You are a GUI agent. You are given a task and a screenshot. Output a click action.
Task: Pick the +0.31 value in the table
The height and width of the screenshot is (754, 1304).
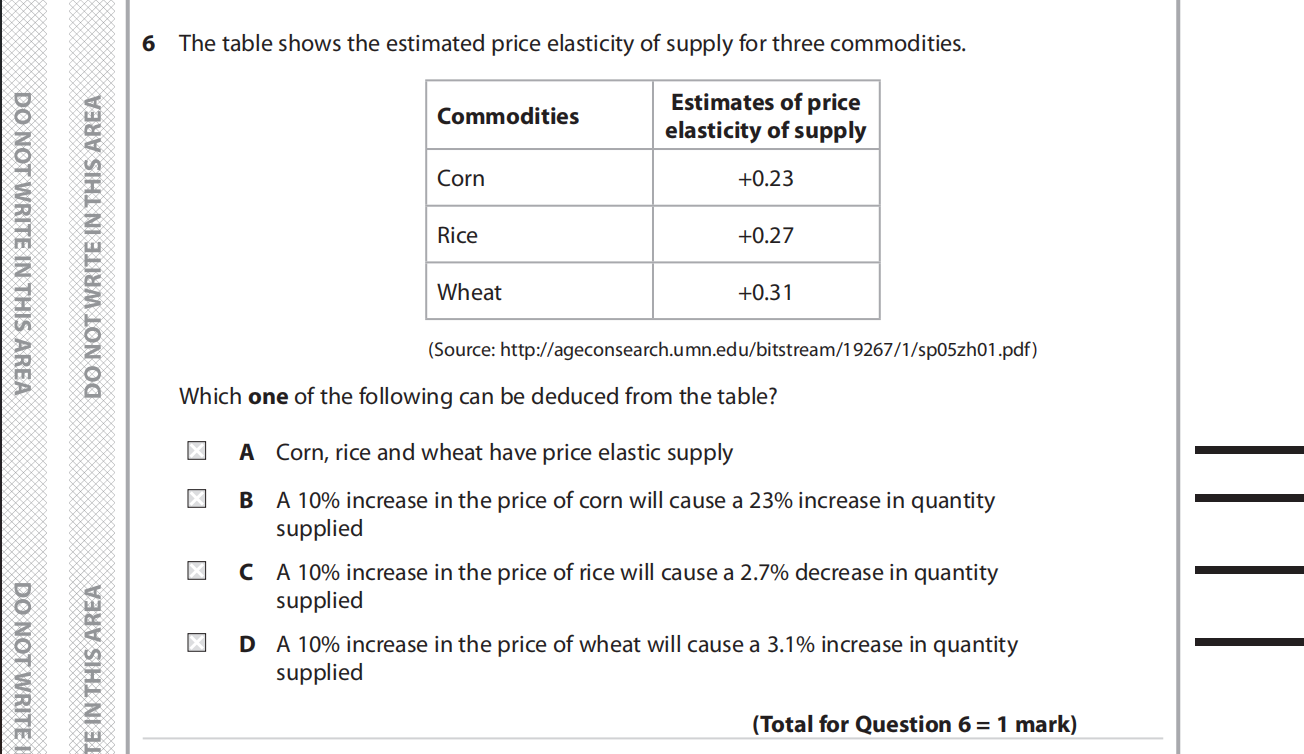tap(765, 292)
